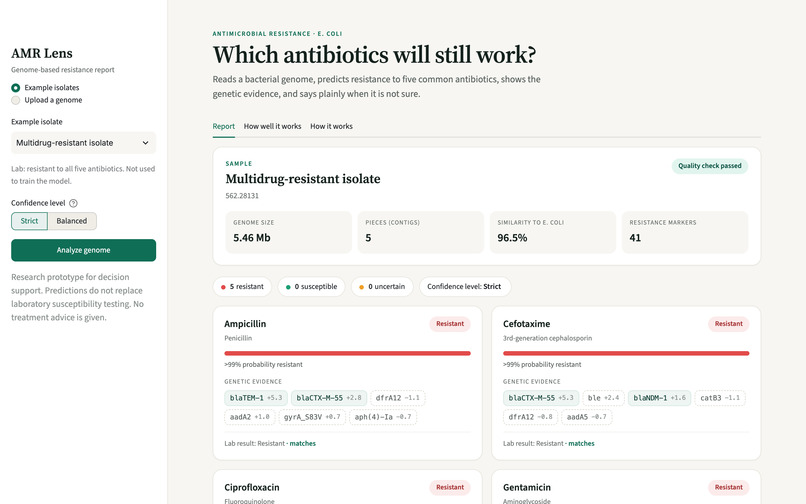Select the Upload a genome radio option
The height and width of the screenshot is (504, 806).
pos(16,100)
